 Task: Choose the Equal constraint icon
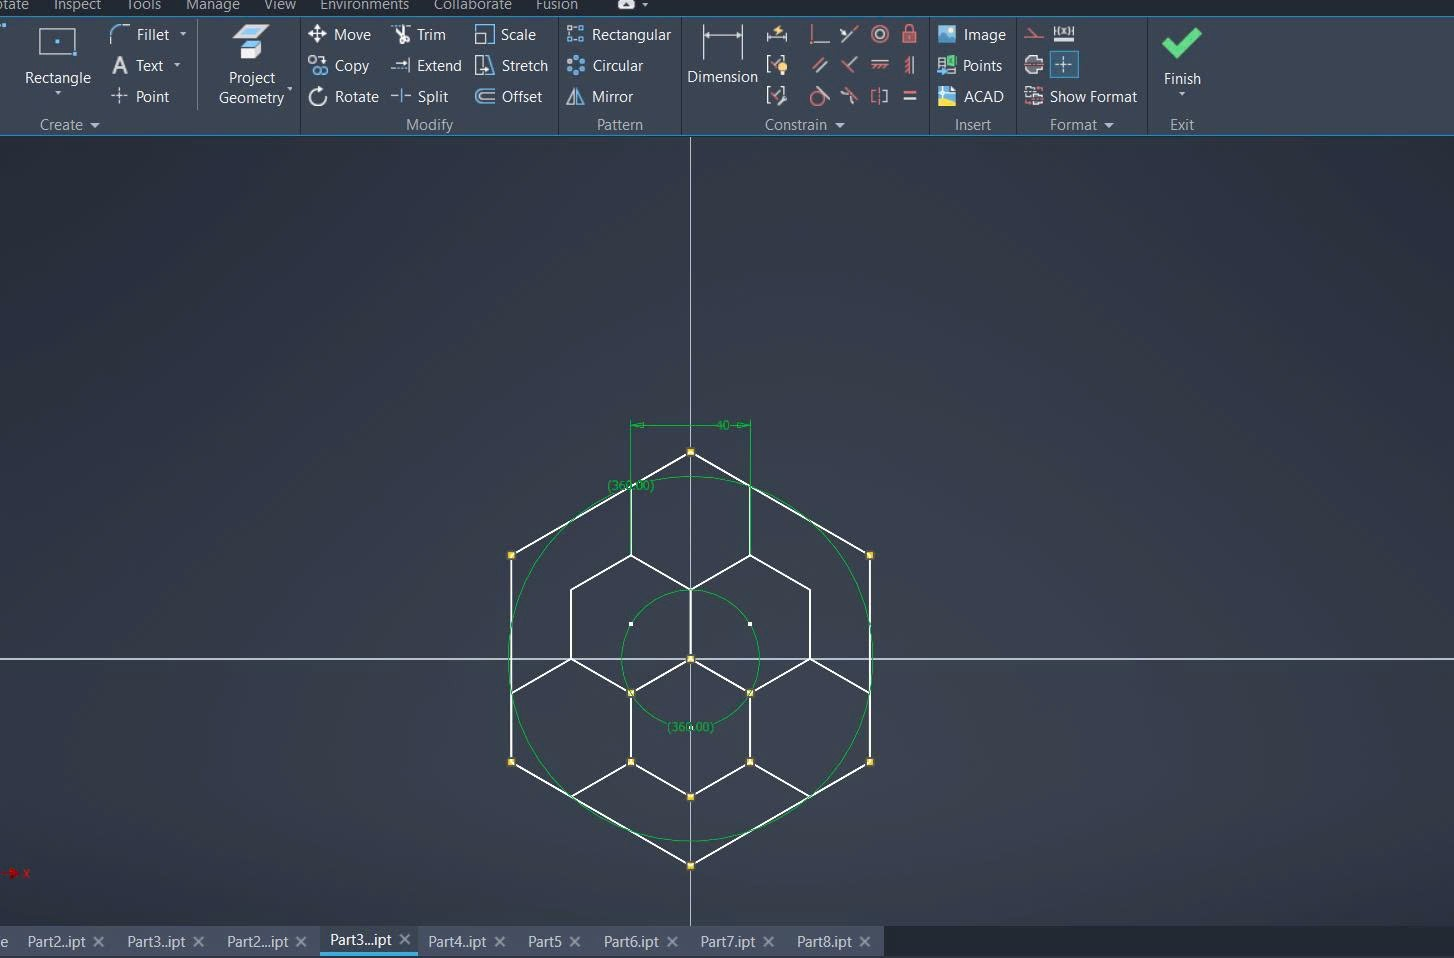pyautogui.click(x=910, y=97)
